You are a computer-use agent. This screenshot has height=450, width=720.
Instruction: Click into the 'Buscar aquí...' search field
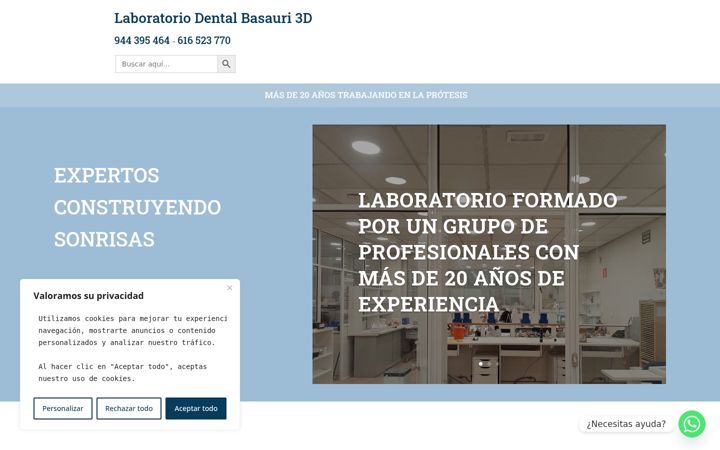pos(166,64)
